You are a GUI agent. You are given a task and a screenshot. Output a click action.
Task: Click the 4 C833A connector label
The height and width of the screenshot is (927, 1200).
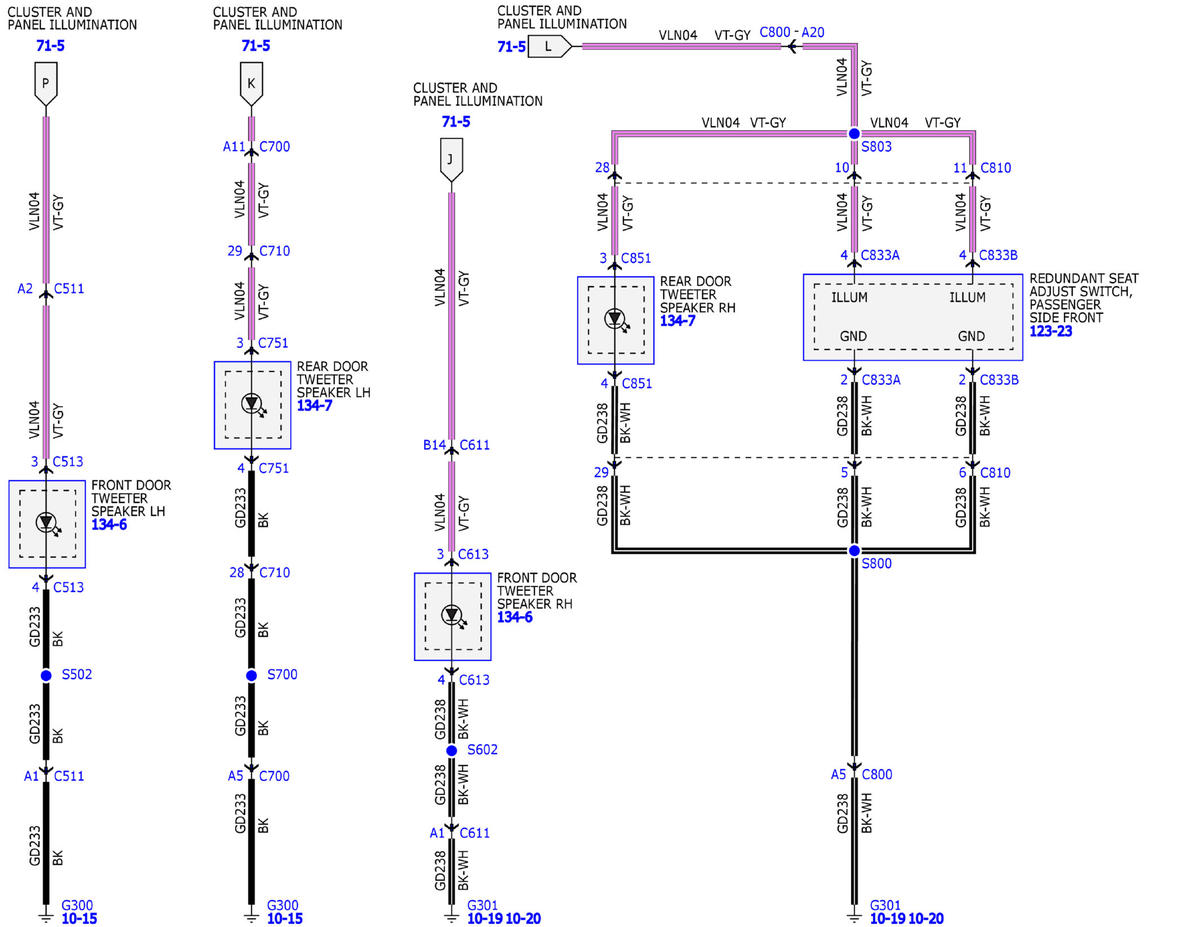[x=870, y=255]
